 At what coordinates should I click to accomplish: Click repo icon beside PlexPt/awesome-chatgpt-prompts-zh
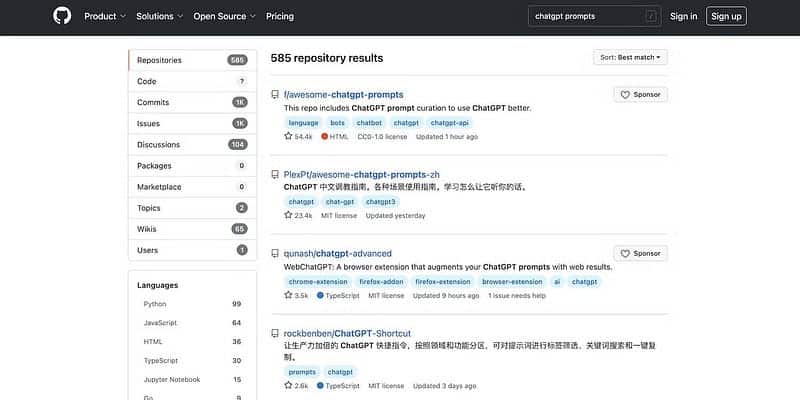(275, 174)
